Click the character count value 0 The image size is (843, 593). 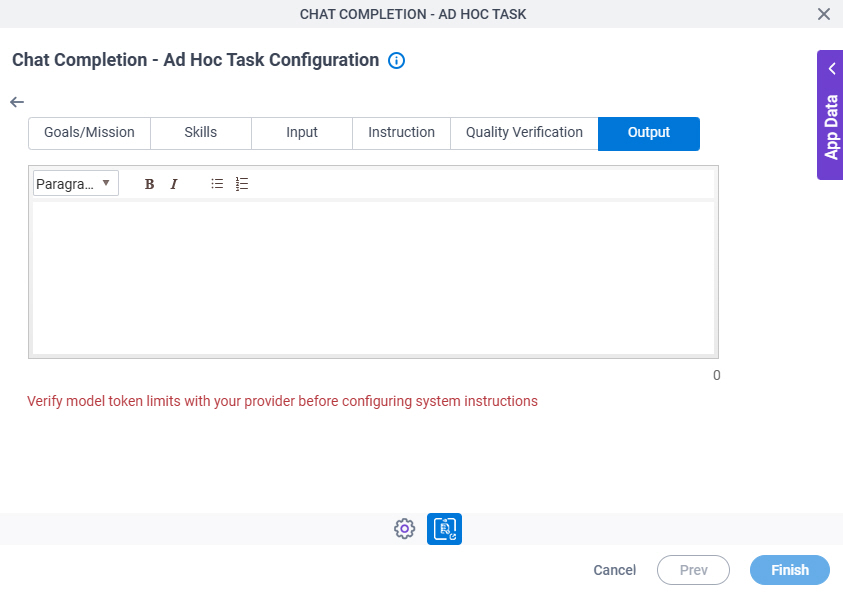717,375
